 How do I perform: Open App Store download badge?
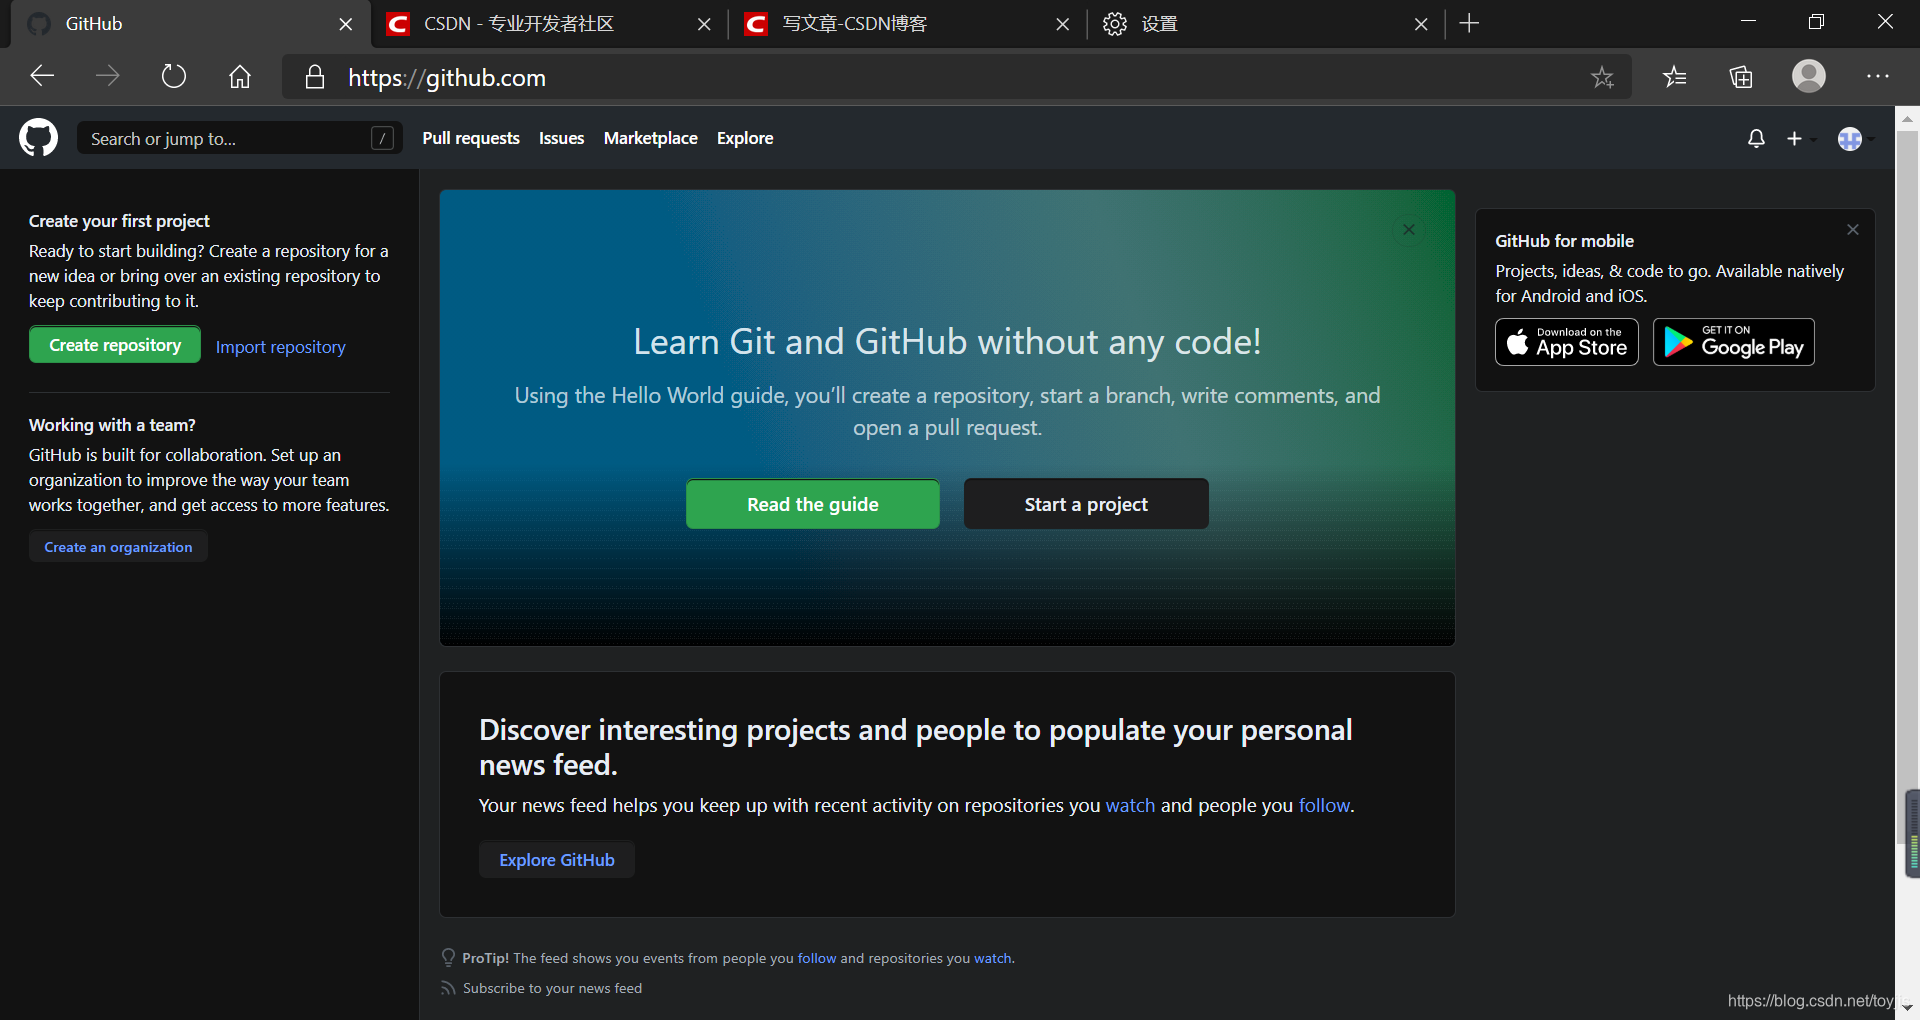[1567, 342]
